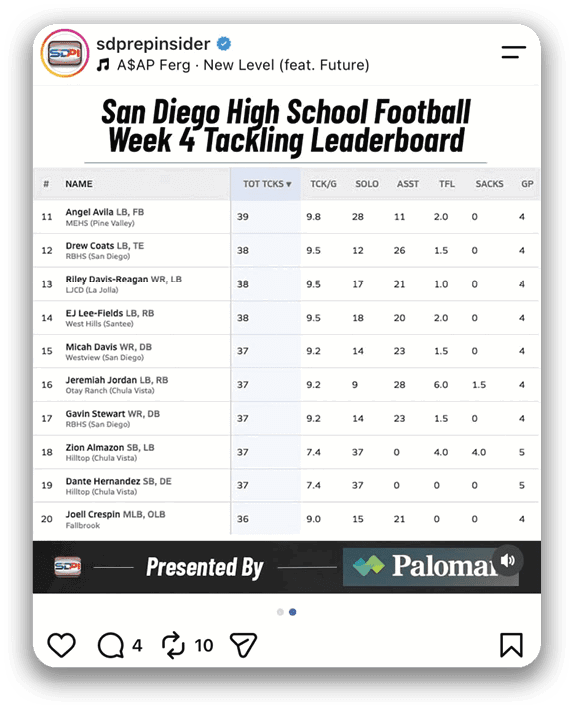Open A$AP Ferg New Level audio link
Screen dimensions: 574x709
point(243,65)
